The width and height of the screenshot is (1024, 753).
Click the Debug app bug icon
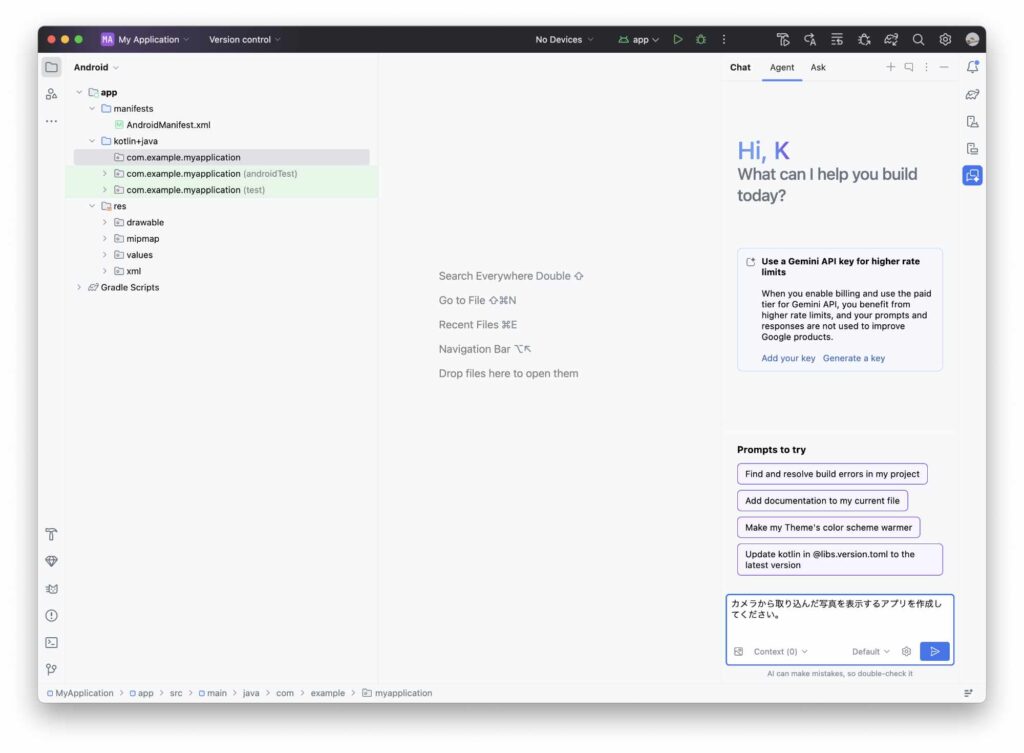tap(701, 40)
